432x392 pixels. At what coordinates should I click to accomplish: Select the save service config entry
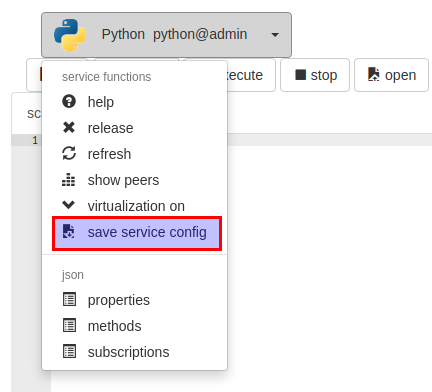pos(137,233)
